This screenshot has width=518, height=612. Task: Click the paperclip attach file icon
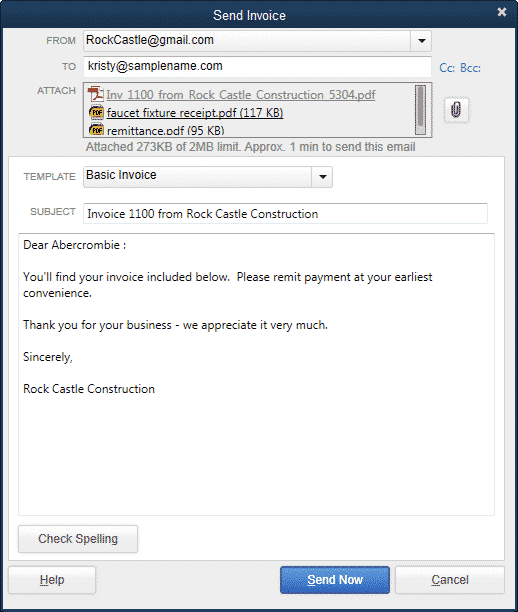pos(456,110)
